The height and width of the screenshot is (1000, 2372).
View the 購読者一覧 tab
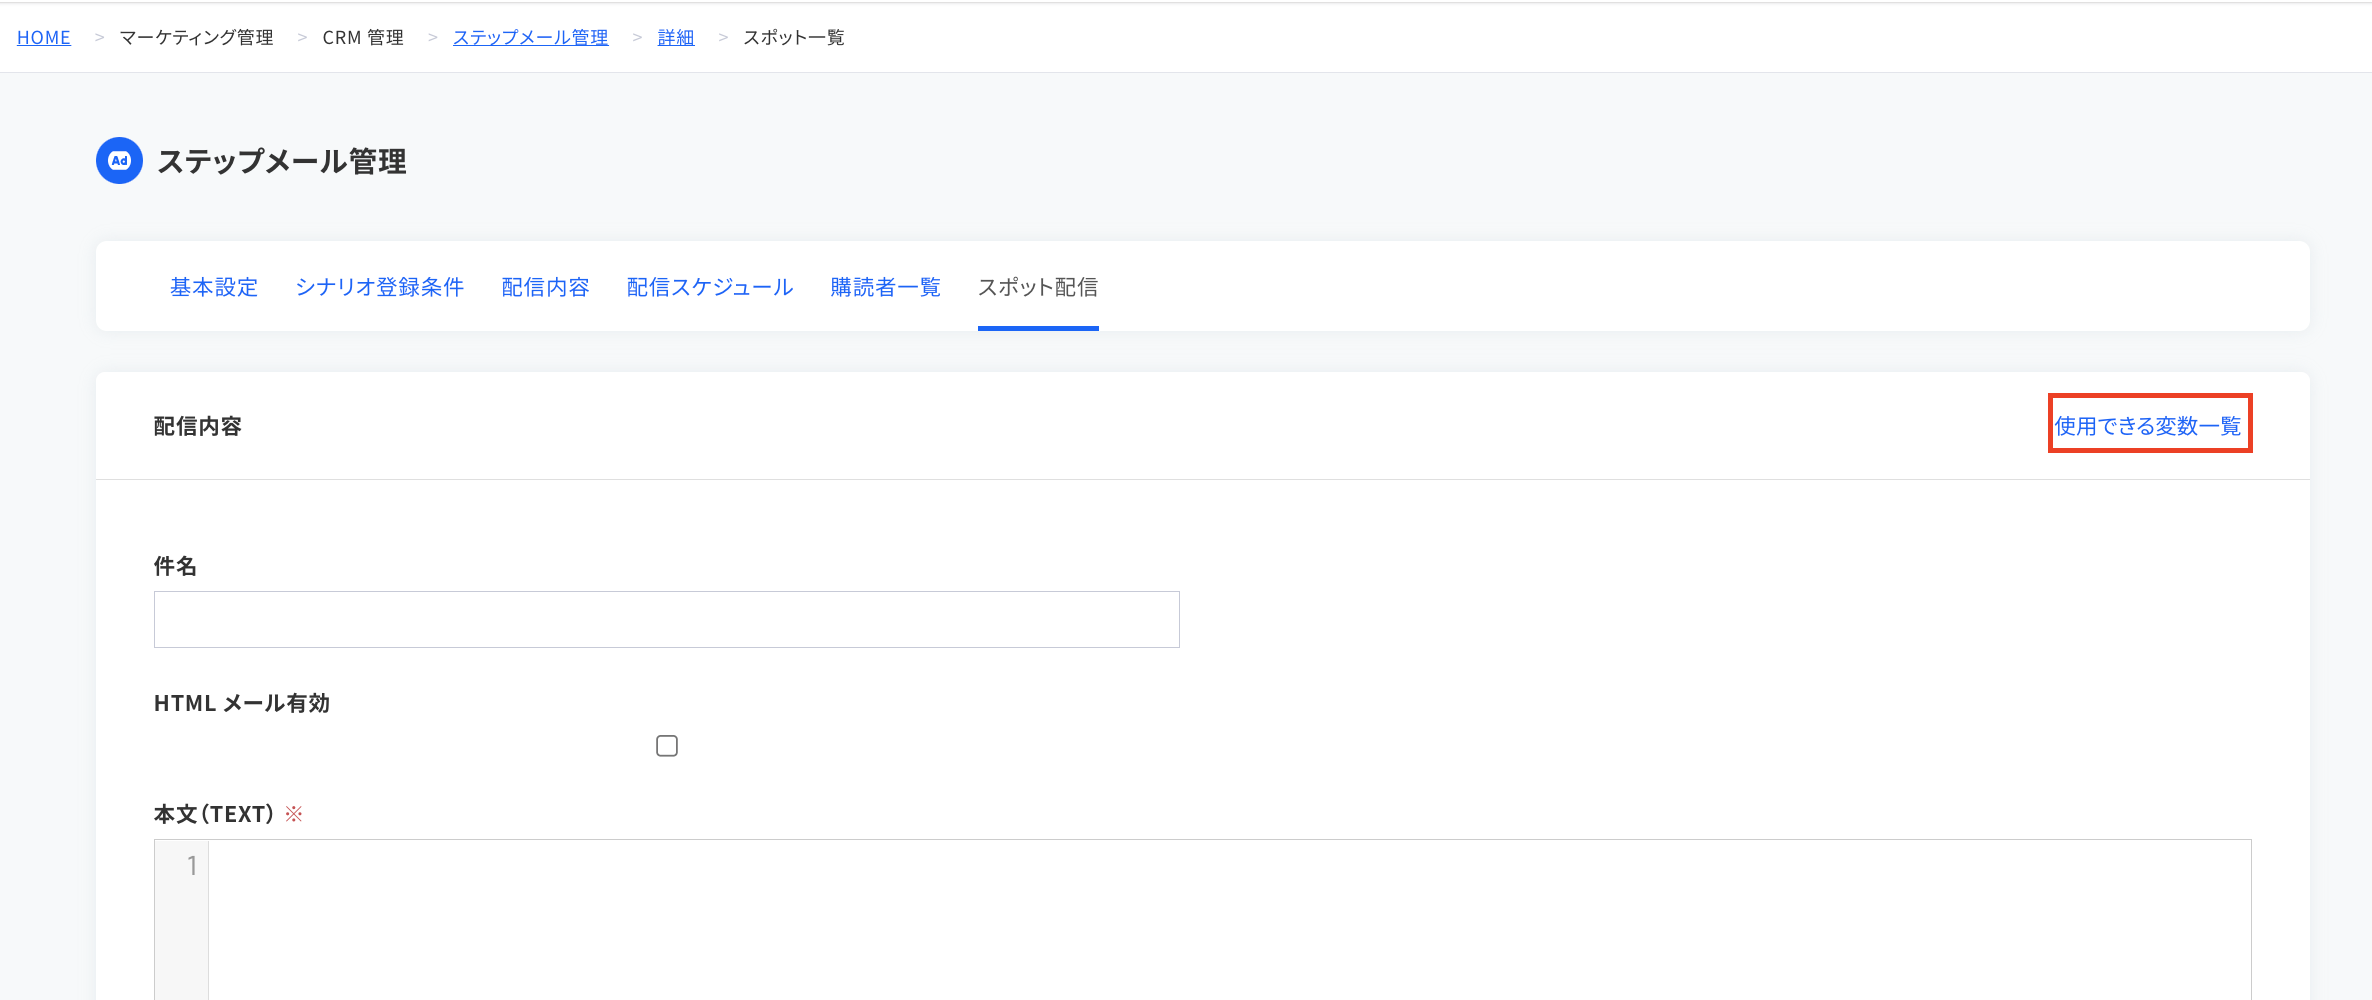(886, 287)
